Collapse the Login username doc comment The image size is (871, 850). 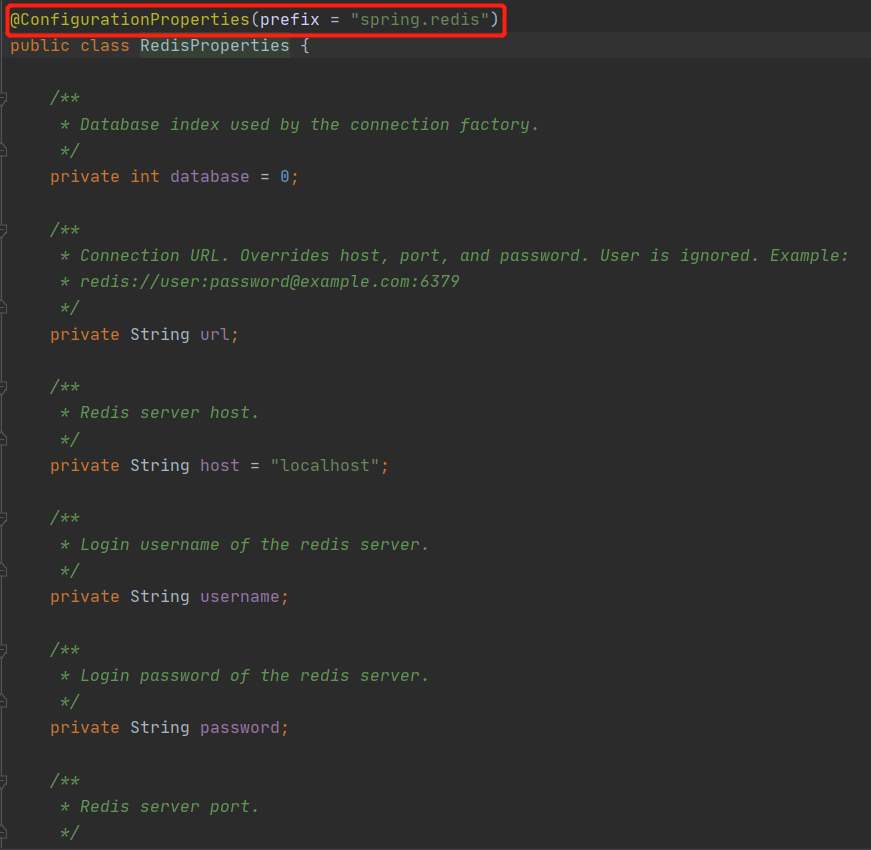point(3,518)
